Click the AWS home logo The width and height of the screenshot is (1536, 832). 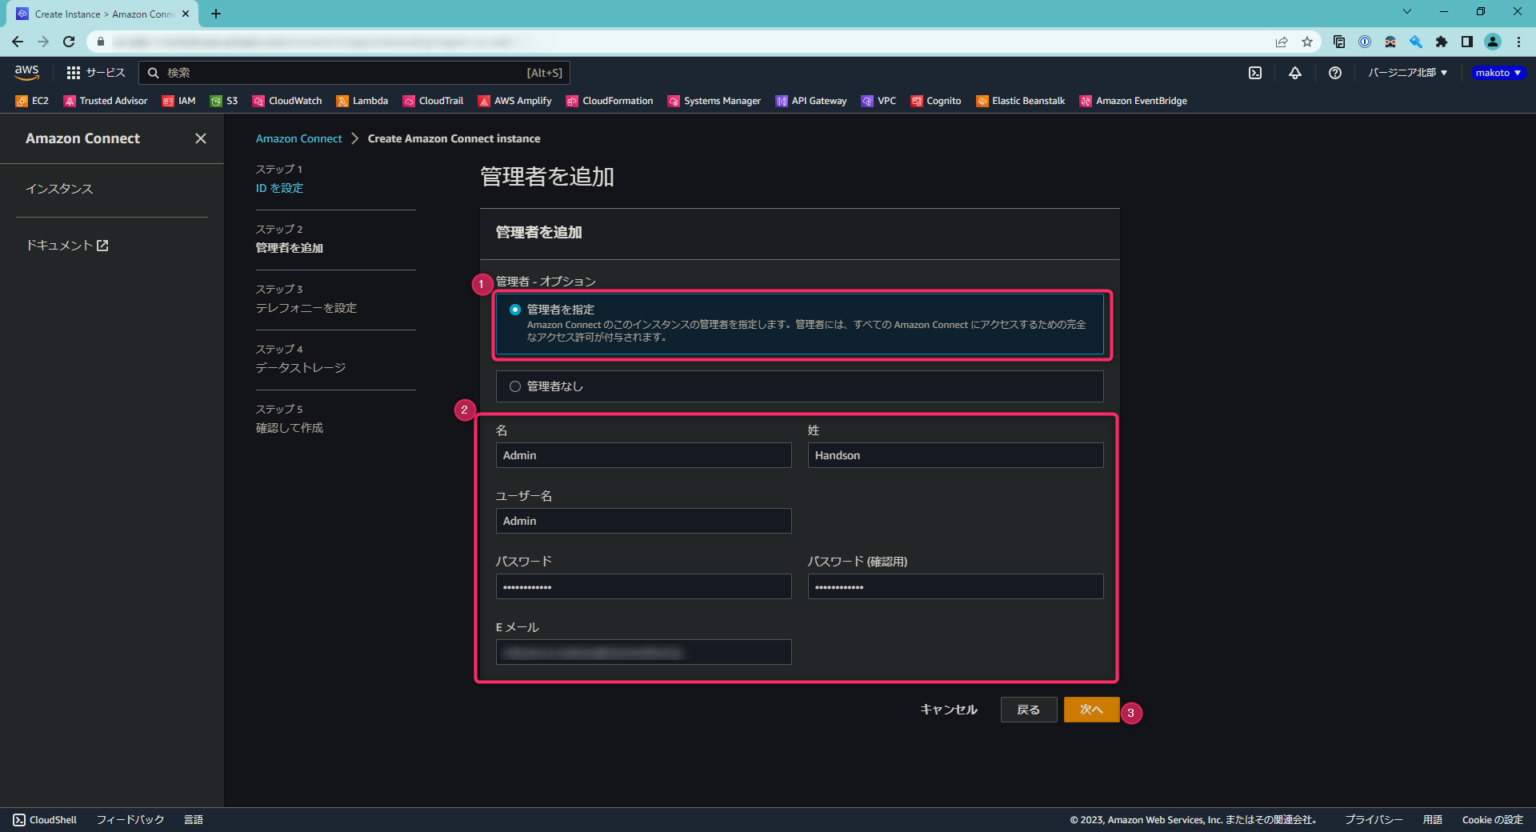tap(26, 72)
